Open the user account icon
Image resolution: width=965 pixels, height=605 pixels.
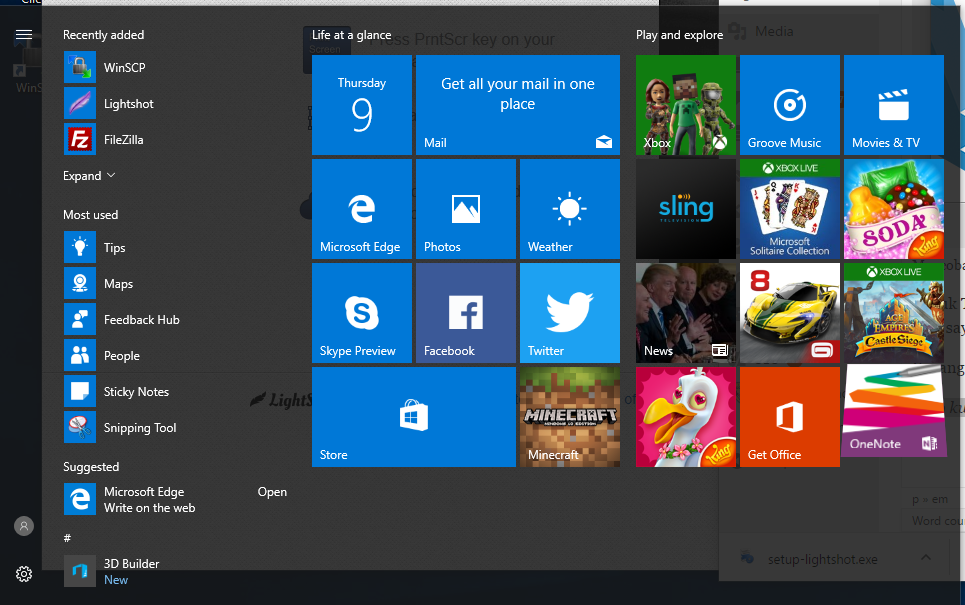tap(23, 526)
